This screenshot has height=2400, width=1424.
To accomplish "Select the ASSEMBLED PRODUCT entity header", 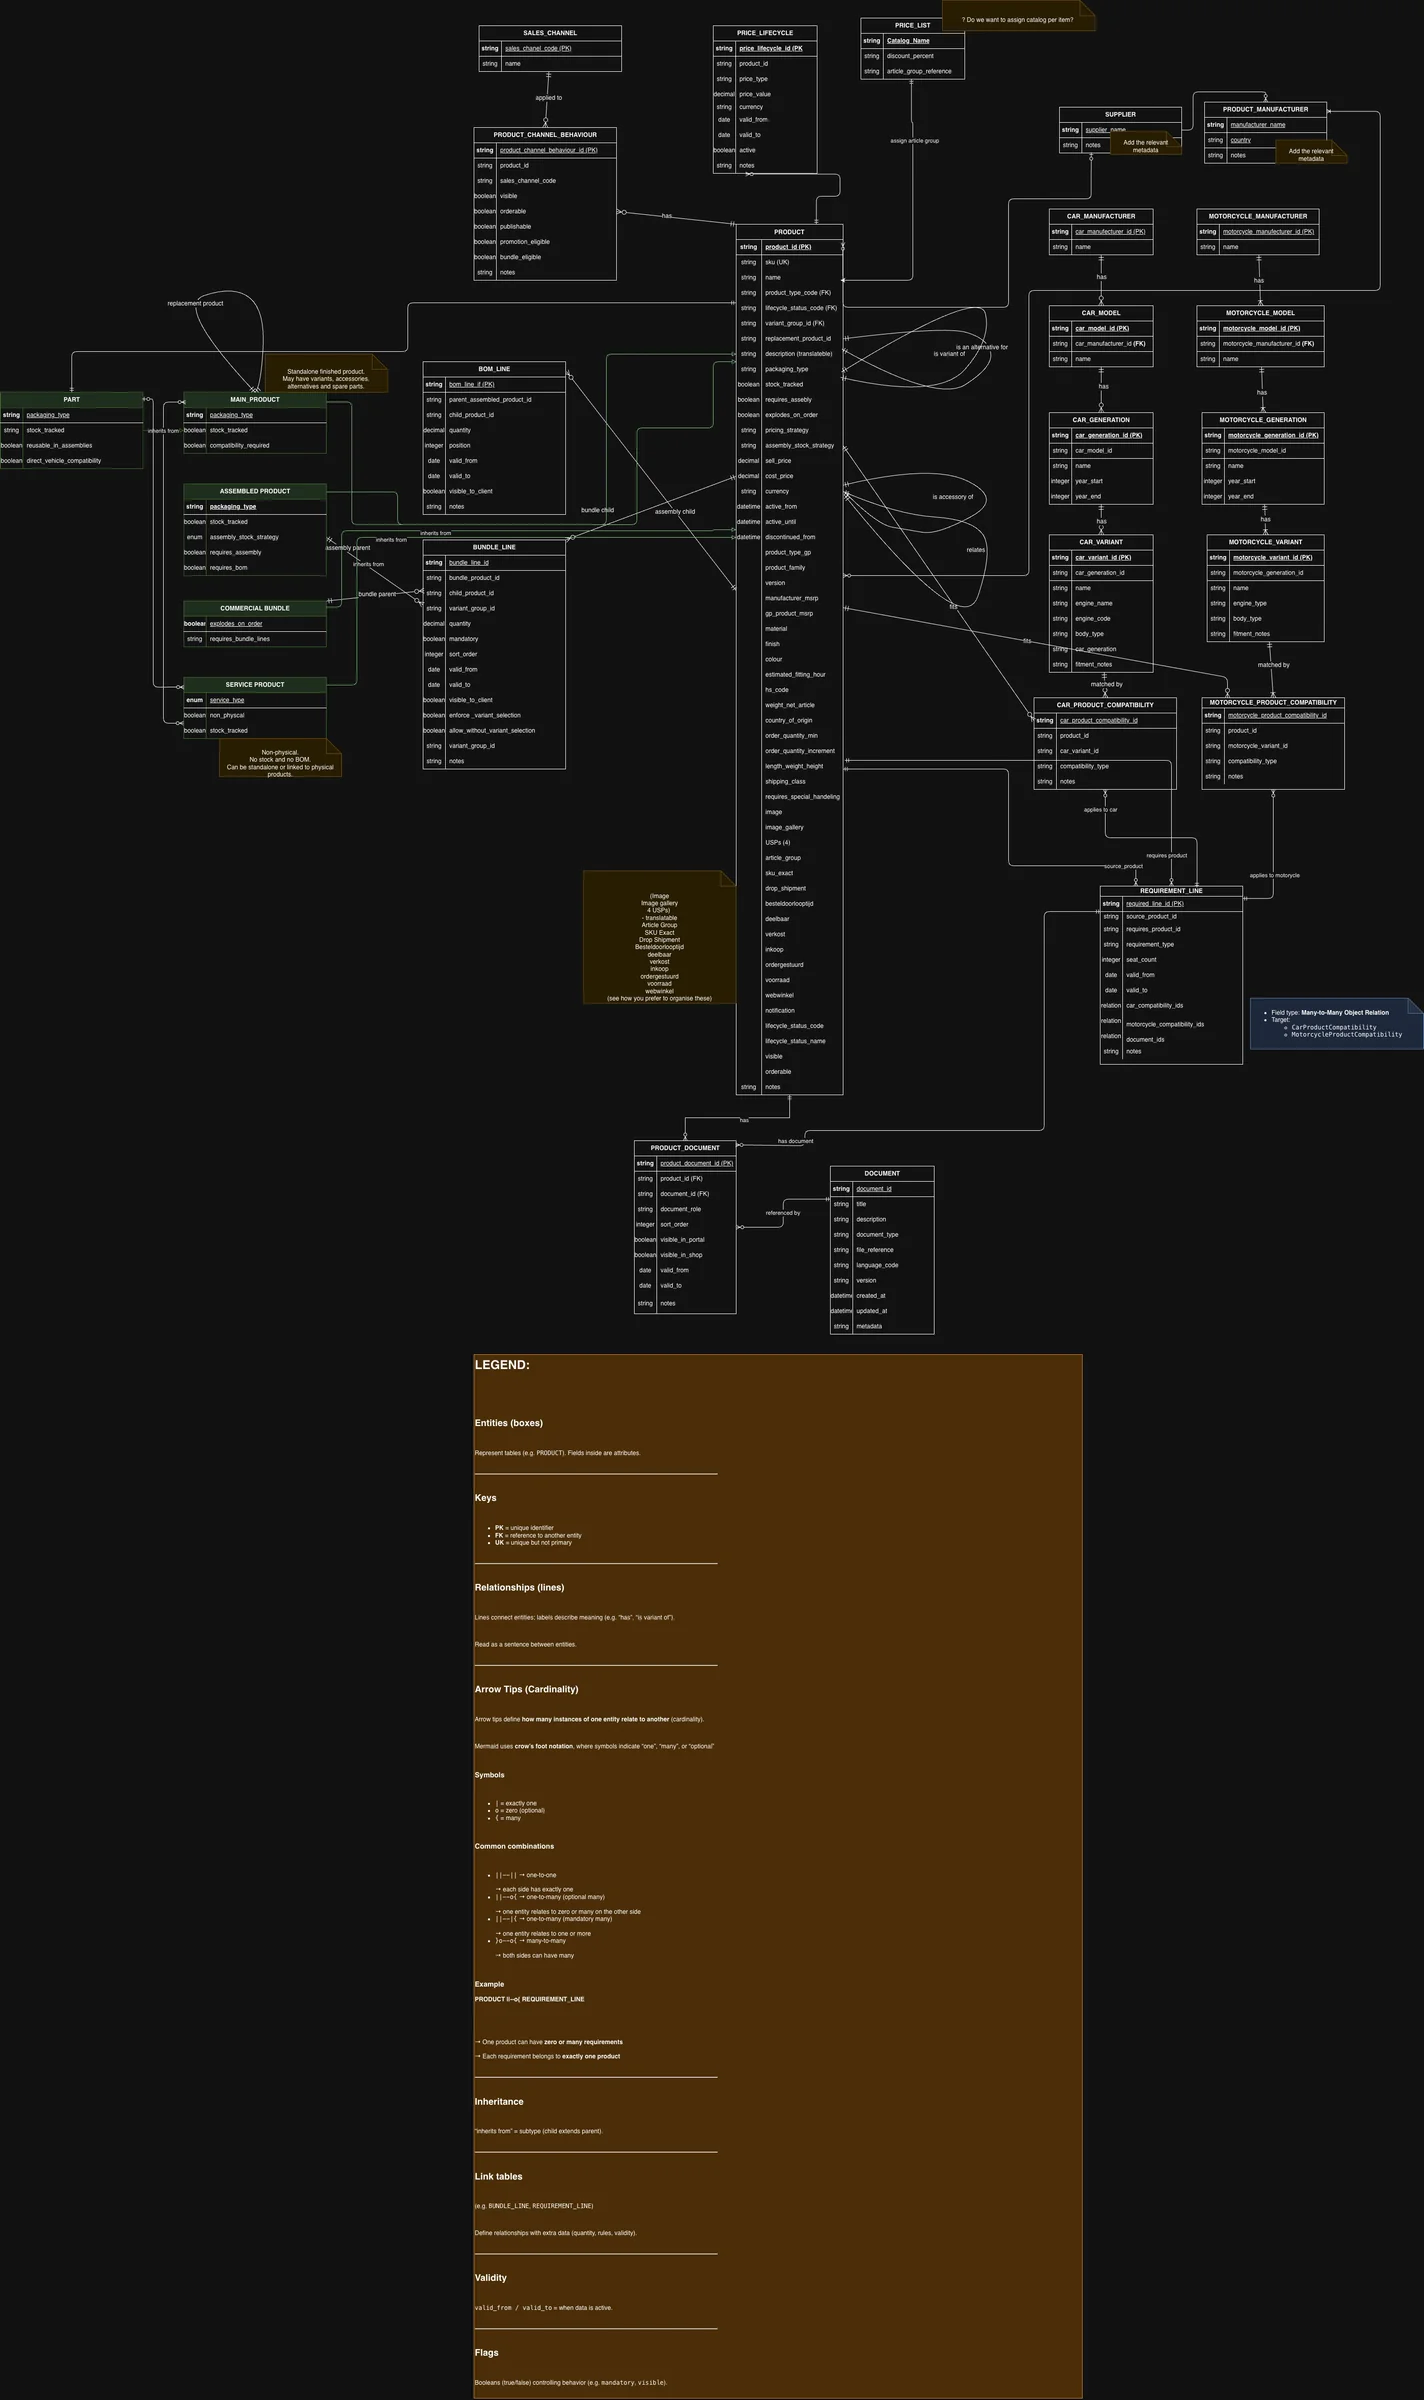I will point(255,491).
